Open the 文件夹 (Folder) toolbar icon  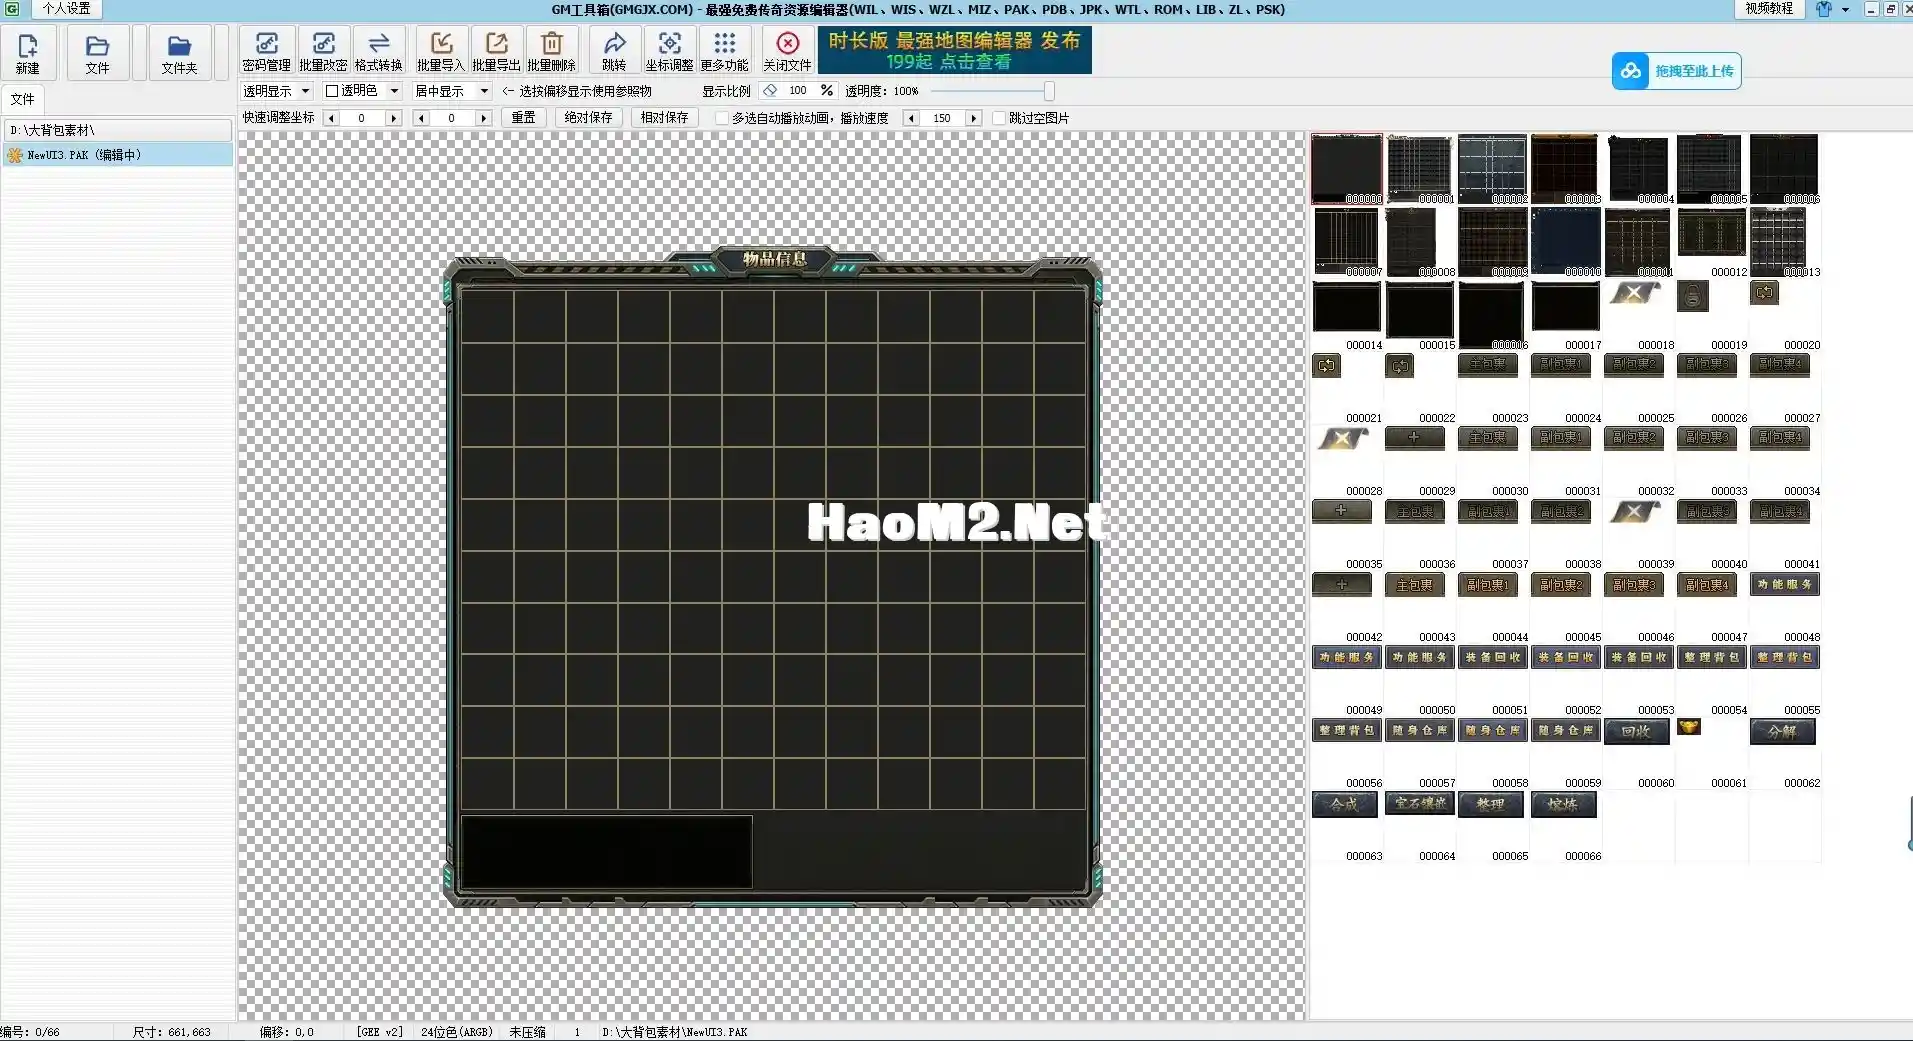[179, 53]
